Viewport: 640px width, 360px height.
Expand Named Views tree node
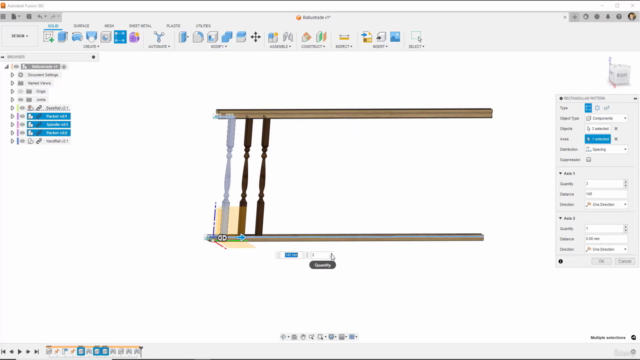coord(12,83)
